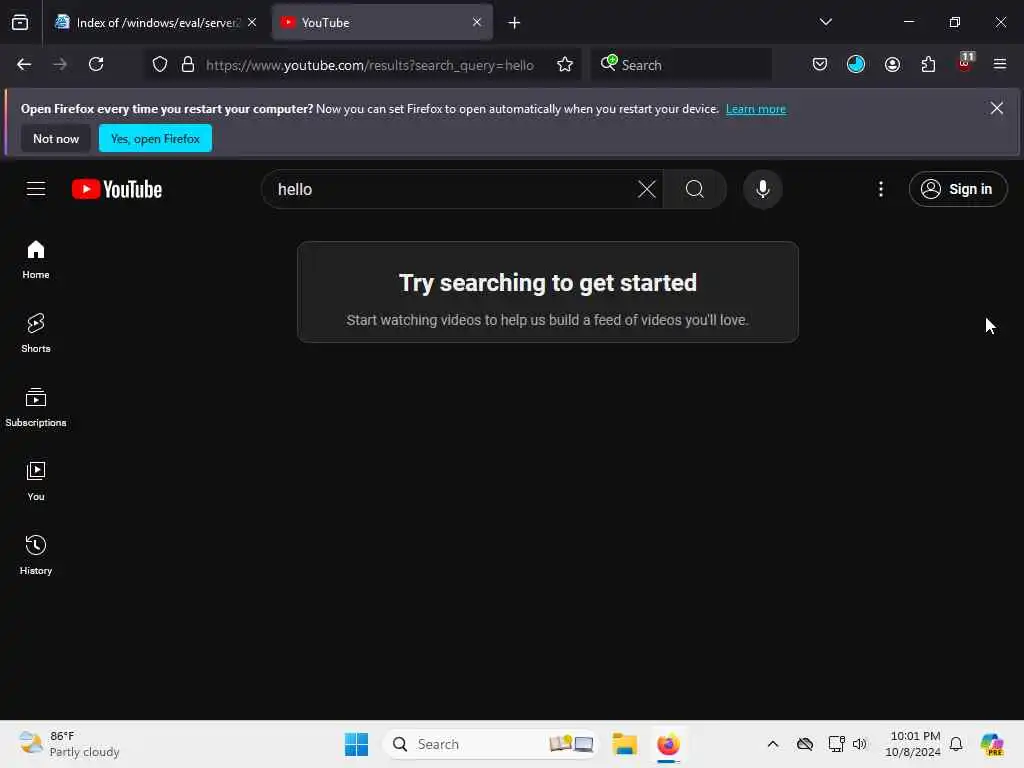This screenshot has height=768, width=1024.
Task: Open the weather widget
Action: 69,744
